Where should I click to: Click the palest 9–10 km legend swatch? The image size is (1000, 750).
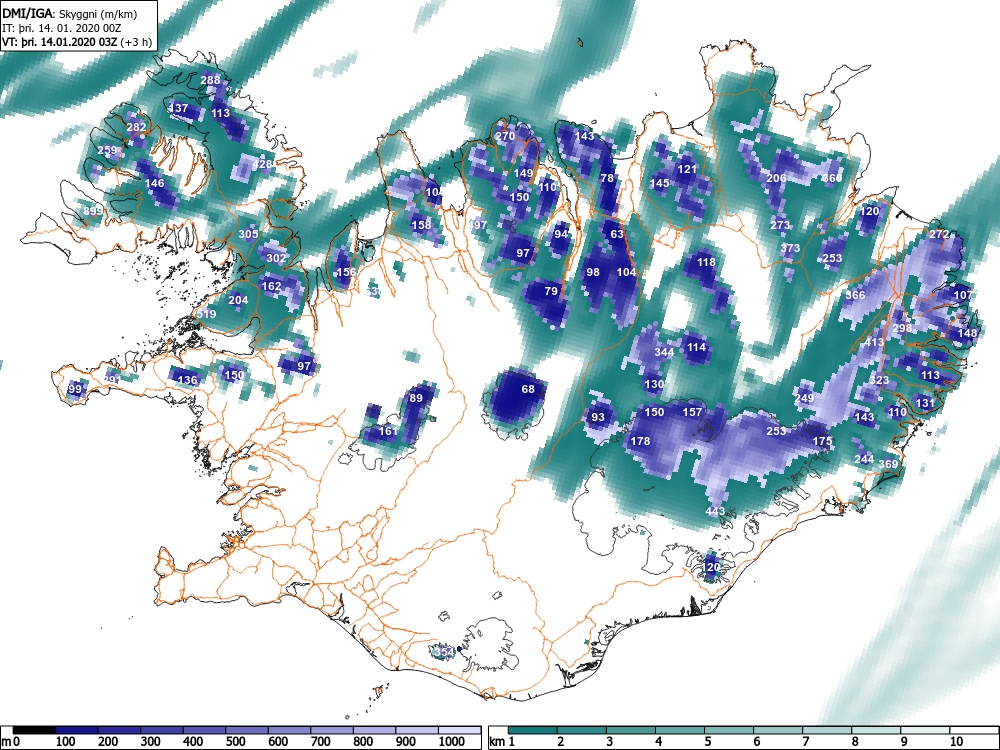tap(925, 730)
